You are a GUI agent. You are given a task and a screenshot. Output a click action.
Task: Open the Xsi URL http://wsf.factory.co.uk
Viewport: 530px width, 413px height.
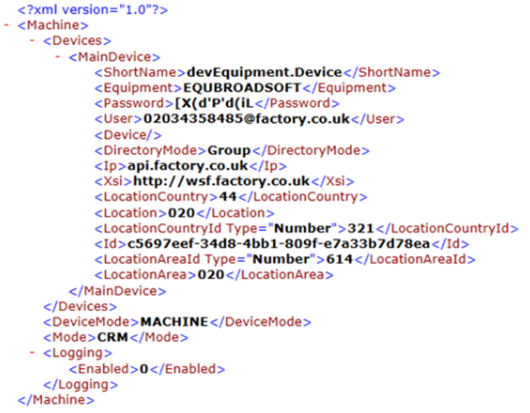(221, 181)
